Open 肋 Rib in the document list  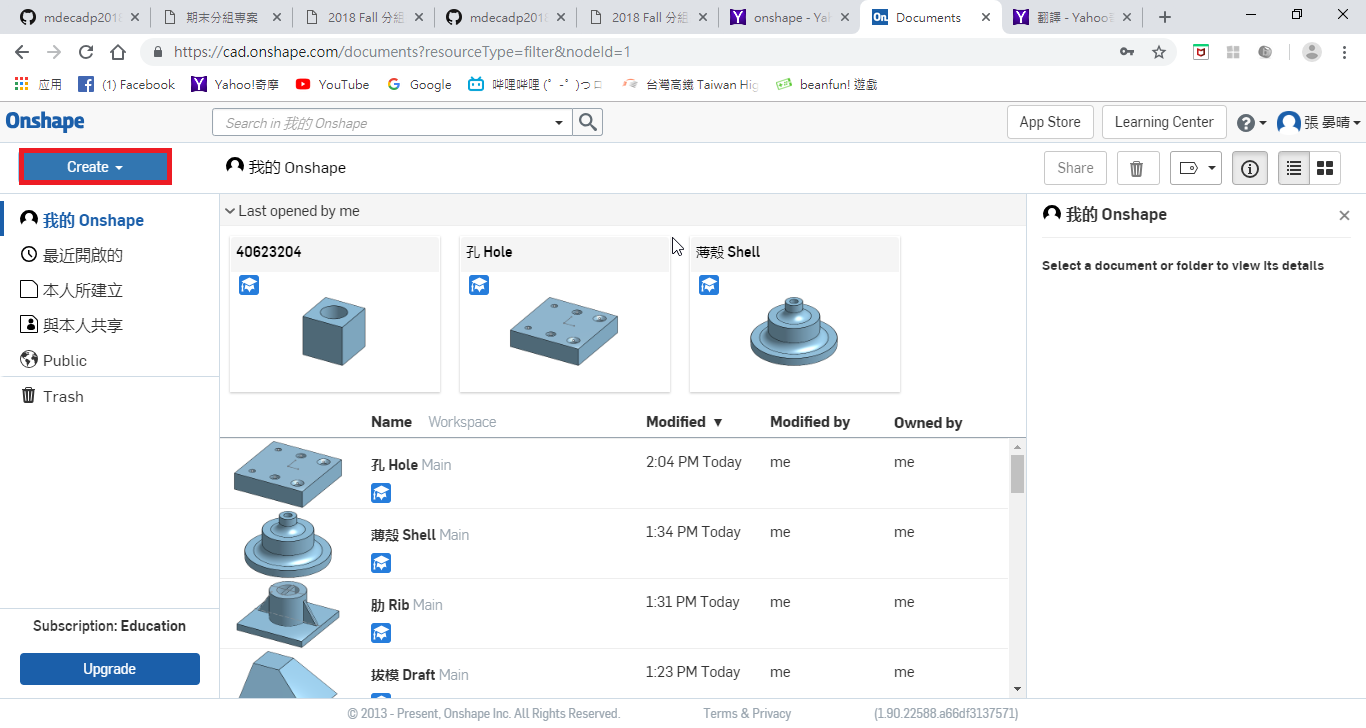tap(390, 605)
